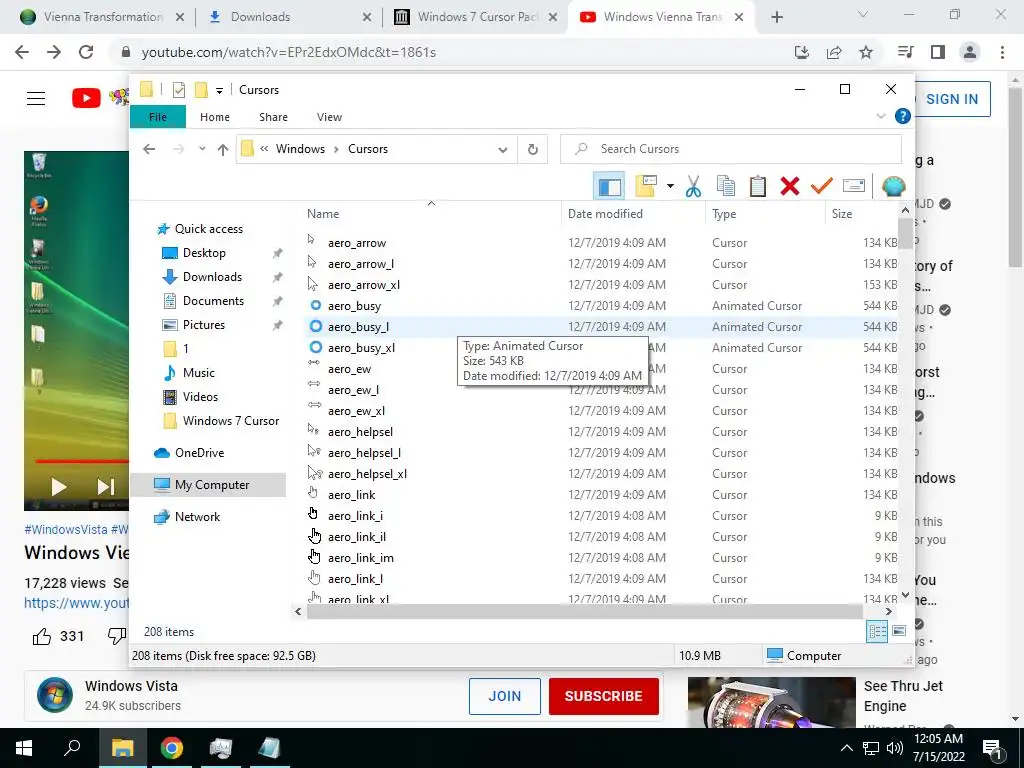The image size is (1024, 768).
Task: Select Network in navigation pane
Action: click(x=197, y=517)
